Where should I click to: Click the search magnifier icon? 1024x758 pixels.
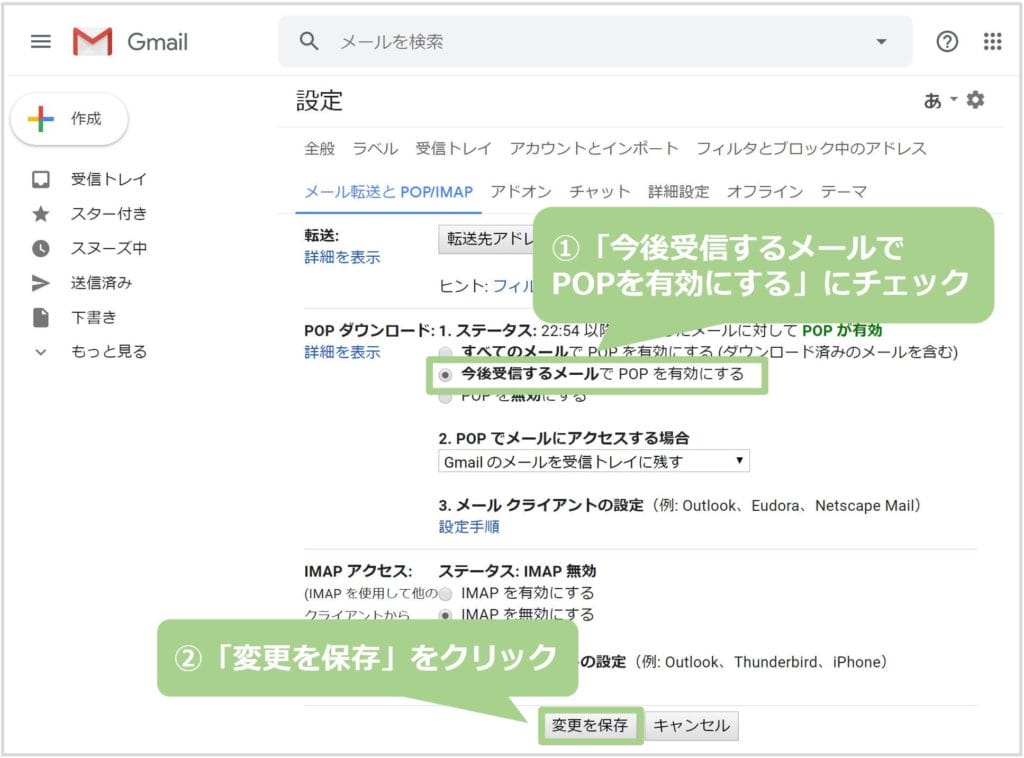pos(308,42)
